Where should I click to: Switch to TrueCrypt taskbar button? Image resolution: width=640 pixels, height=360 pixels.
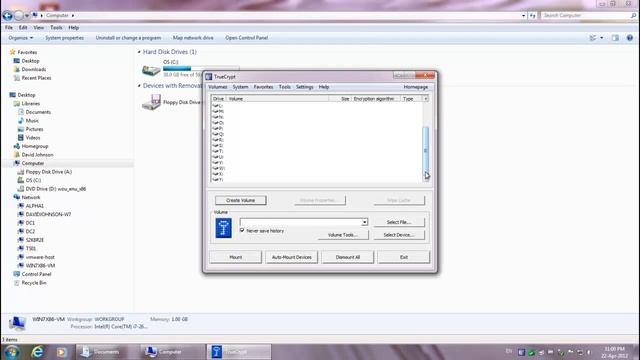(239, 351)
